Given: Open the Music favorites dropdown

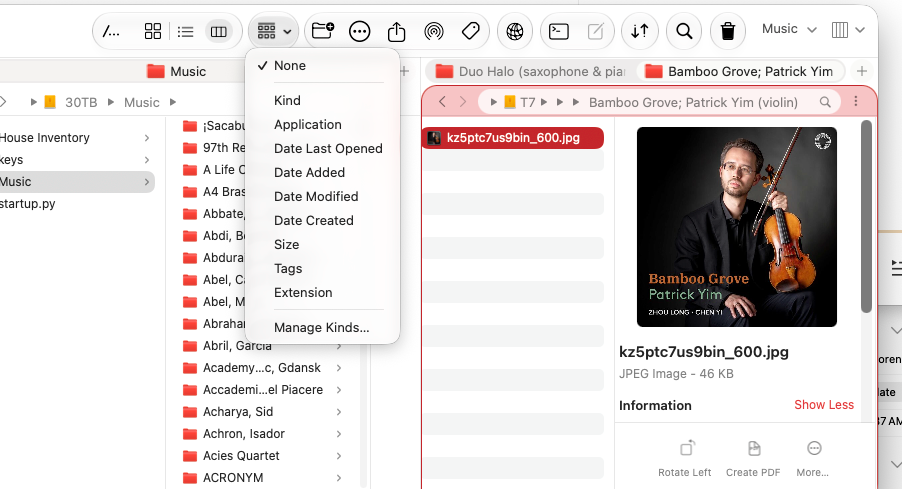Looking at the screenshot, I should click(x=789, y=29).
